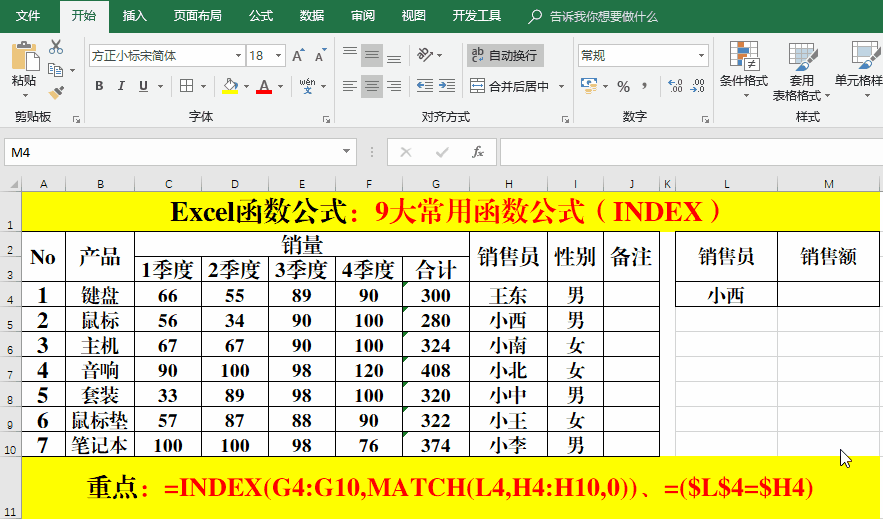Click Merge and Center (合并后居中)
The image size is (883, 519).
[510, 86]
